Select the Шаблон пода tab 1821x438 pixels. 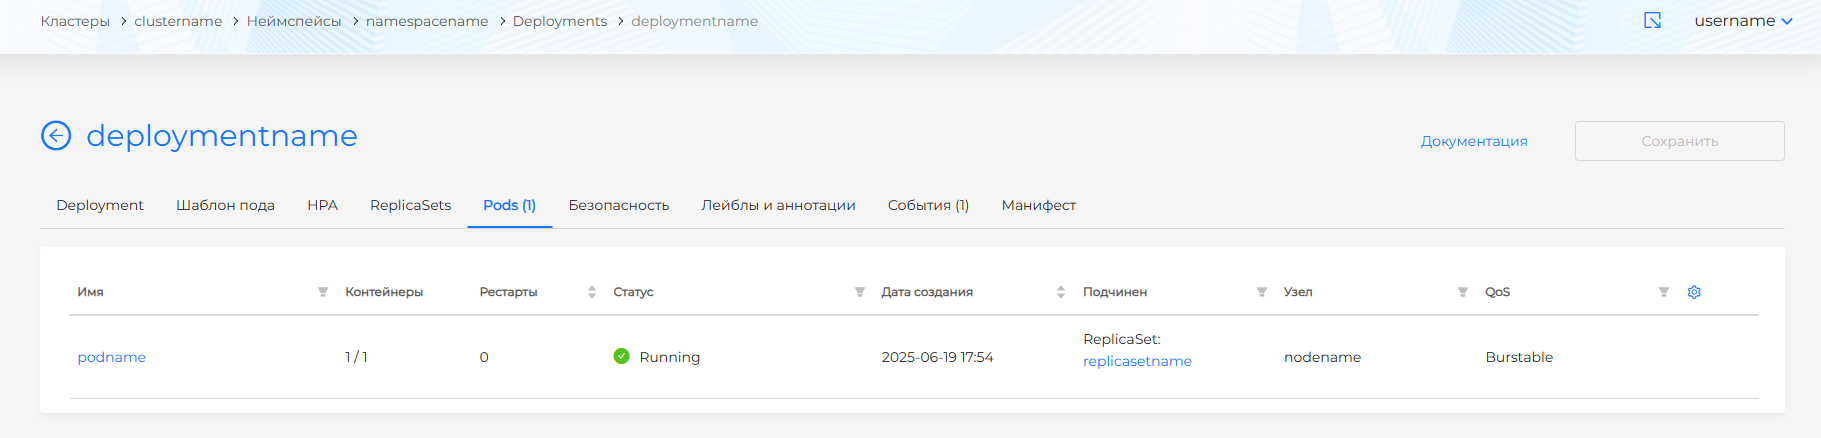tap(225, 205)
